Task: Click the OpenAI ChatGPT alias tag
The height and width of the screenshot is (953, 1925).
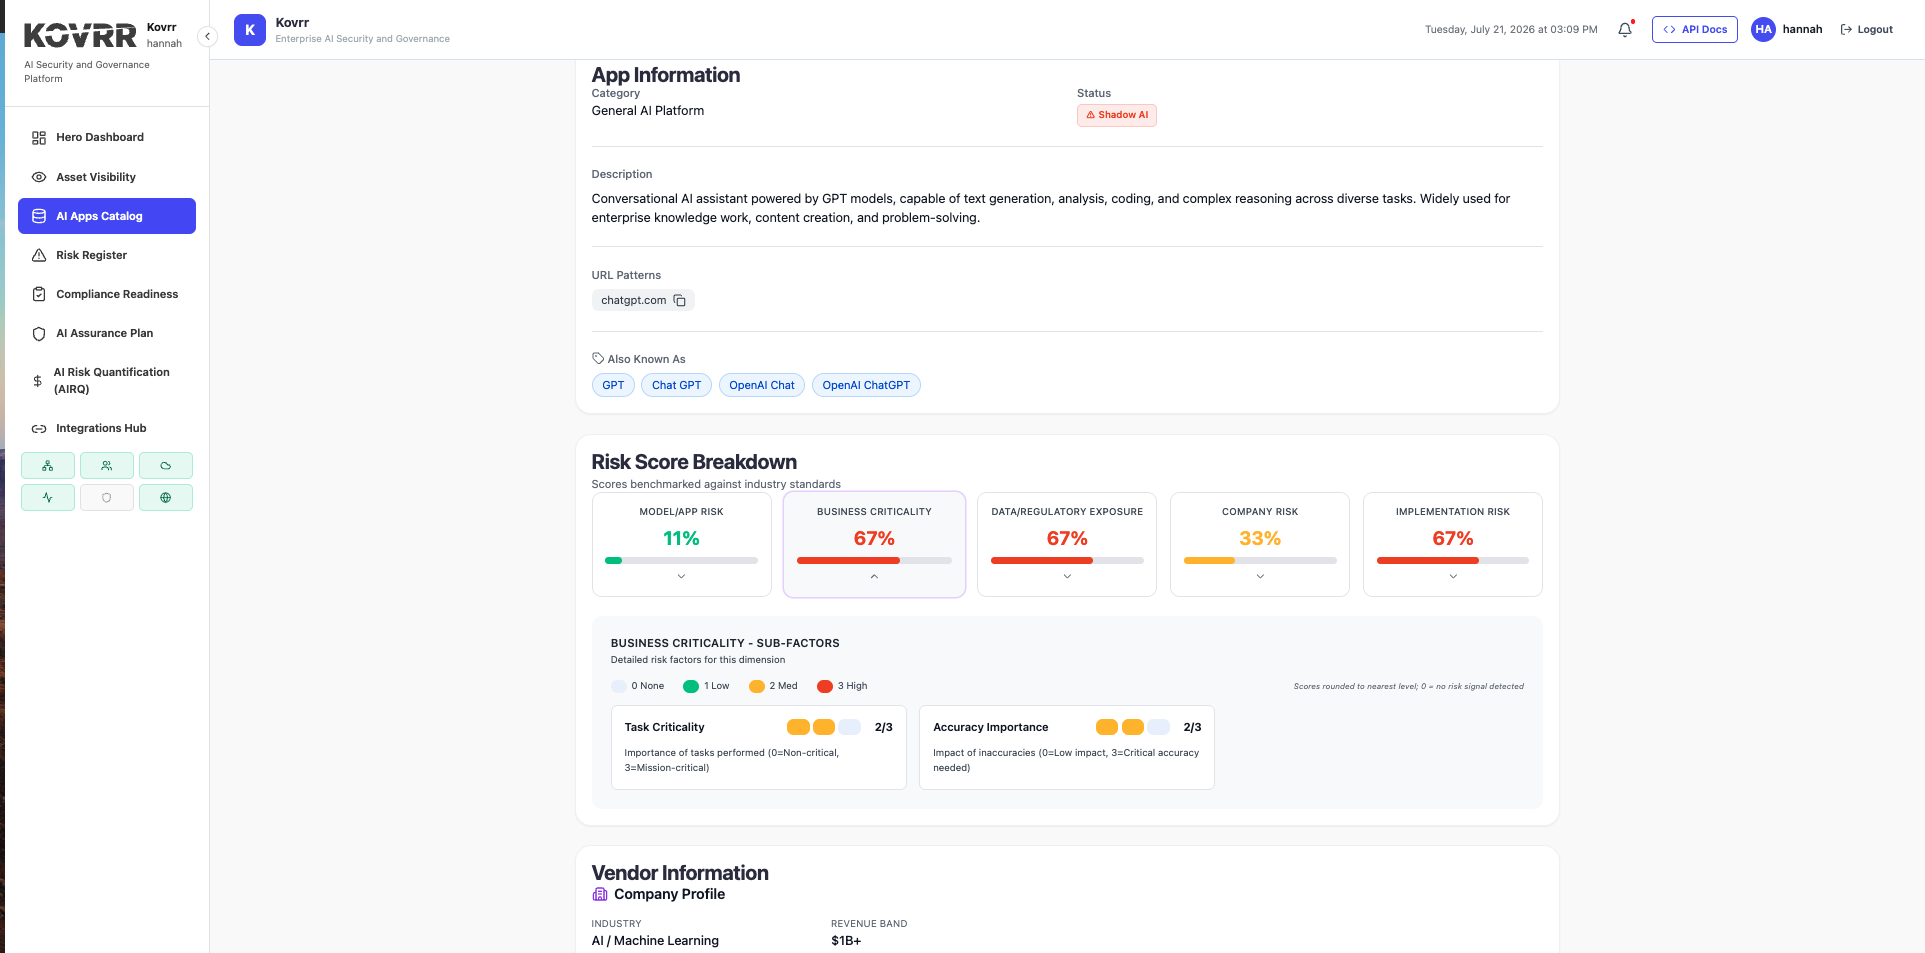Action: pyautogui.click(x=866, y=385)
